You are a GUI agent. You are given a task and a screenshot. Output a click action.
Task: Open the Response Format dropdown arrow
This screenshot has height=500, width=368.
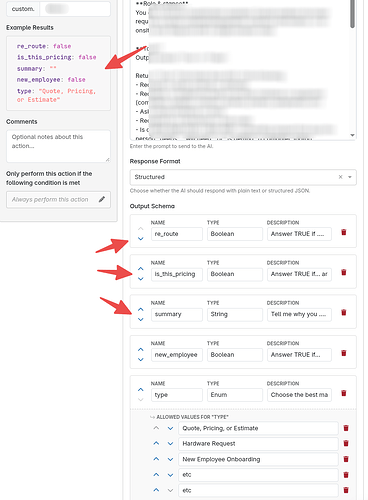350,177
